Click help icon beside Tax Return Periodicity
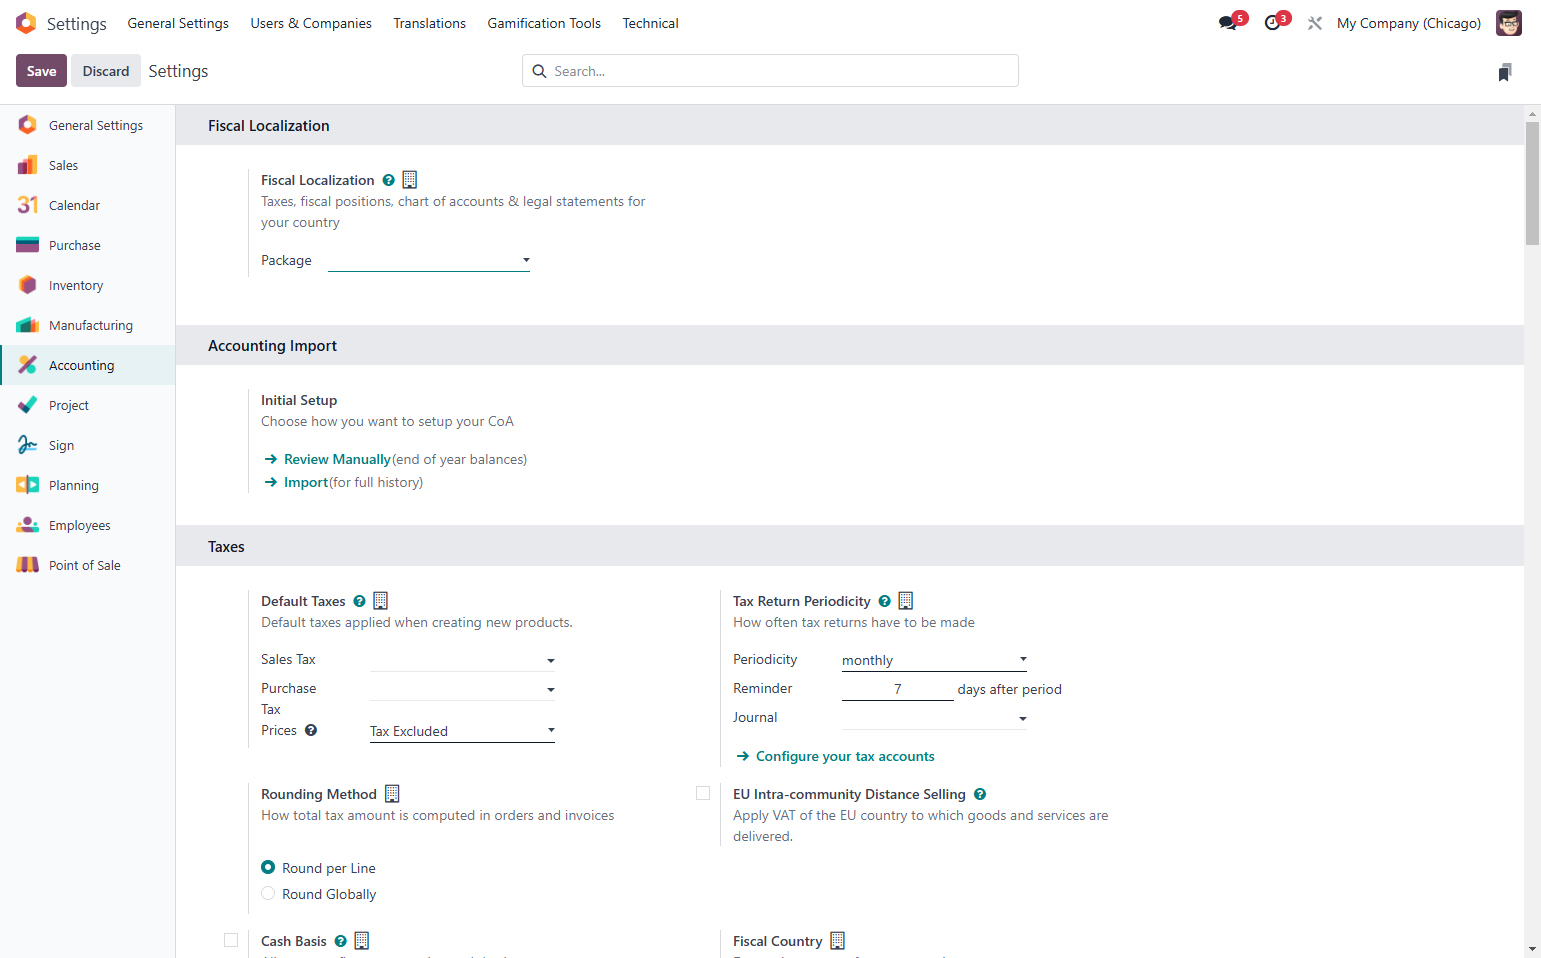The width and height of the screenshot is (1541, 958). pyautogui.click(x=885, y=601)
